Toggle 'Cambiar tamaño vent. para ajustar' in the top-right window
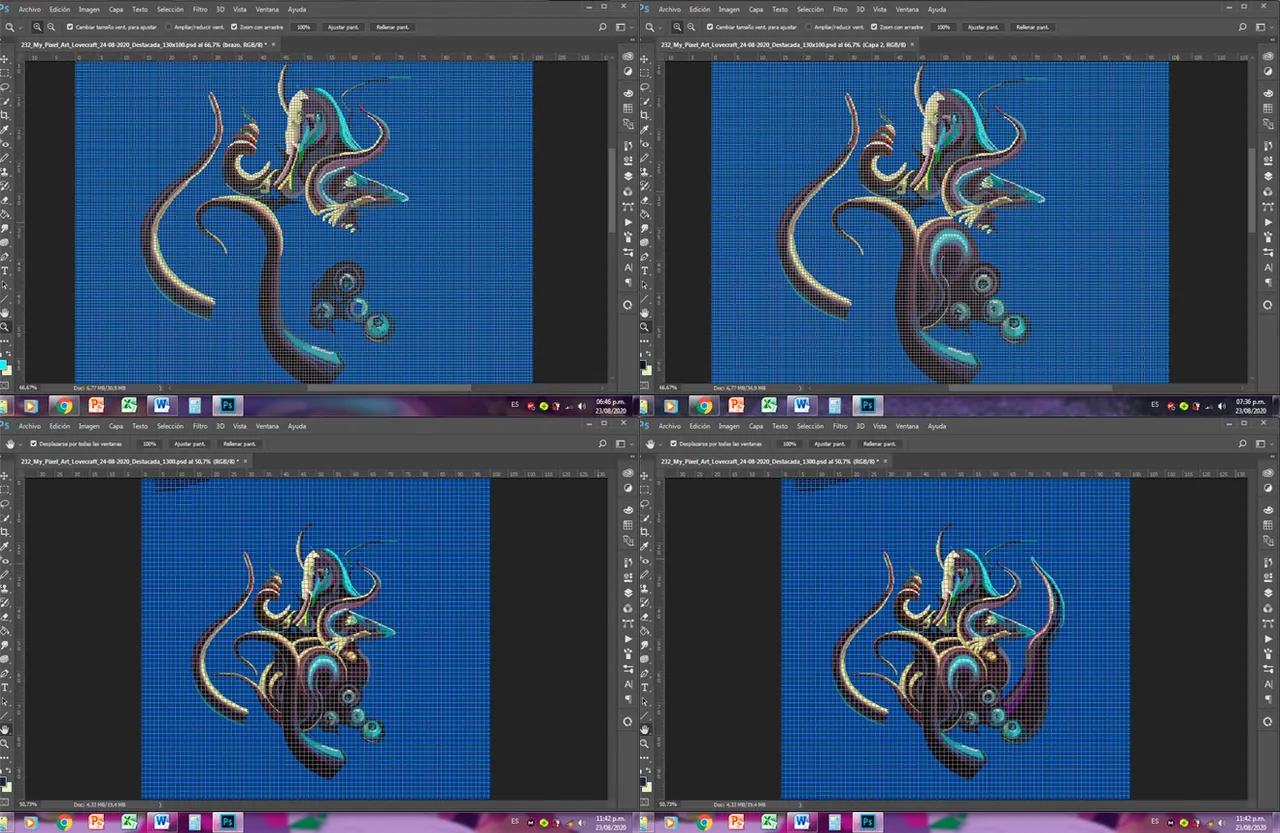 click(710, 27)
